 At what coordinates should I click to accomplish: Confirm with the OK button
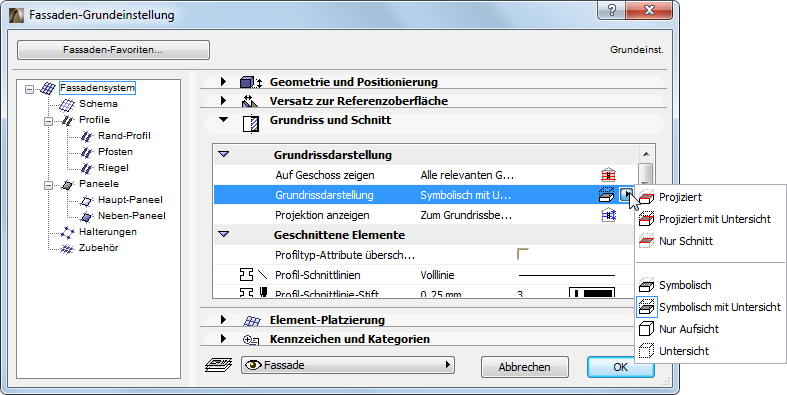click(x=620, y=367)
